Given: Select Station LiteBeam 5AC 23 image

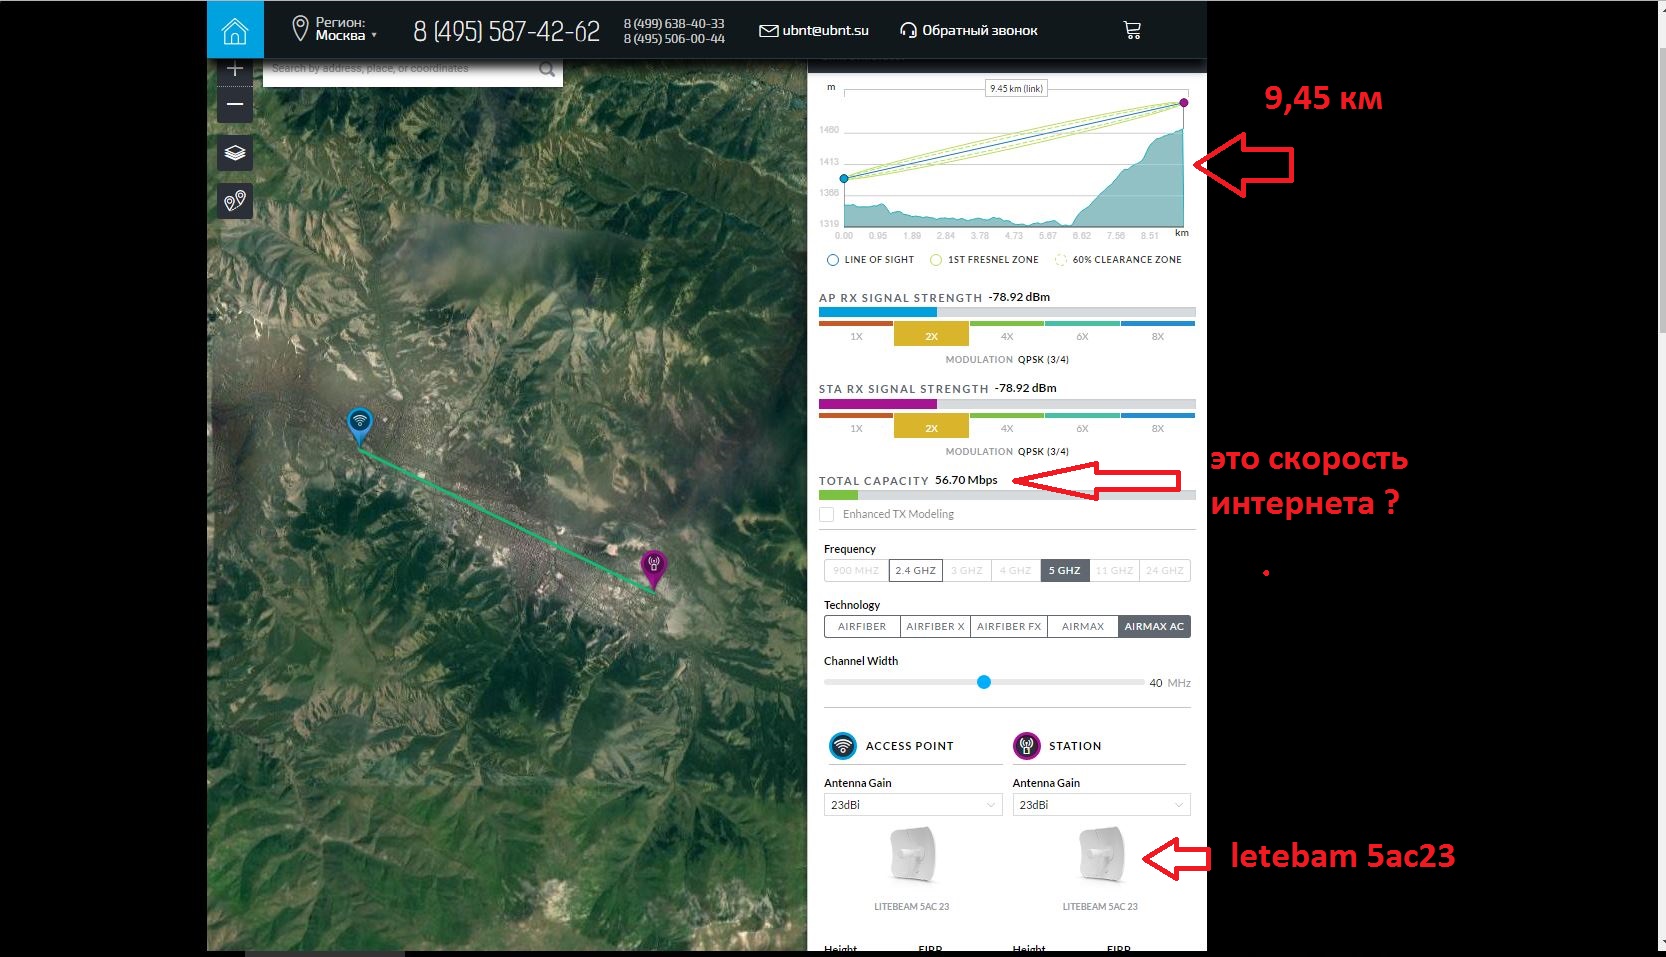Looking at the screenshot, I should (1101, 856).
